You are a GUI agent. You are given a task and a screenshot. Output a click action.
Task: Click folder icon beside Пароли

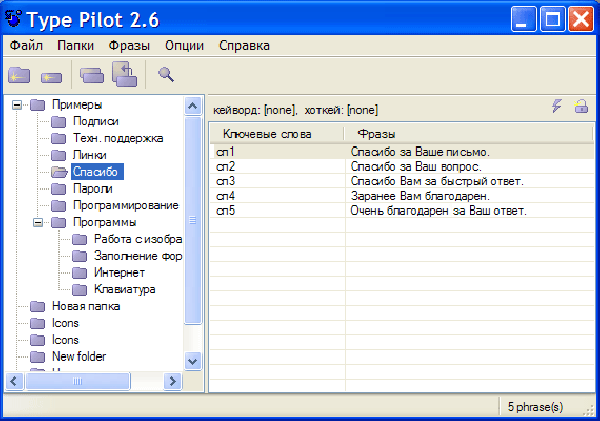pyautogui.click(x=59, y=189)
